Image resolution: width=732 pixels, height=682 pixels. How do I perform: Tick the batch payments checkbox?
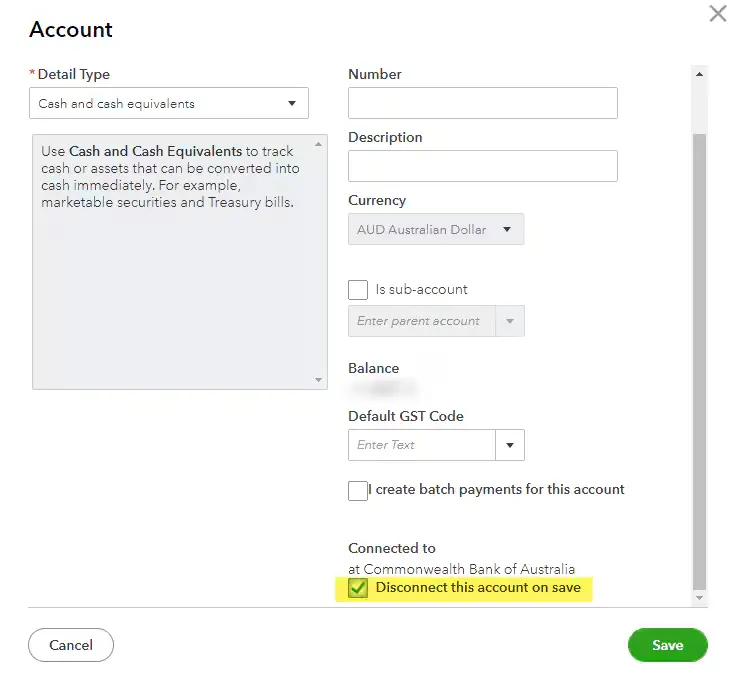358,490
